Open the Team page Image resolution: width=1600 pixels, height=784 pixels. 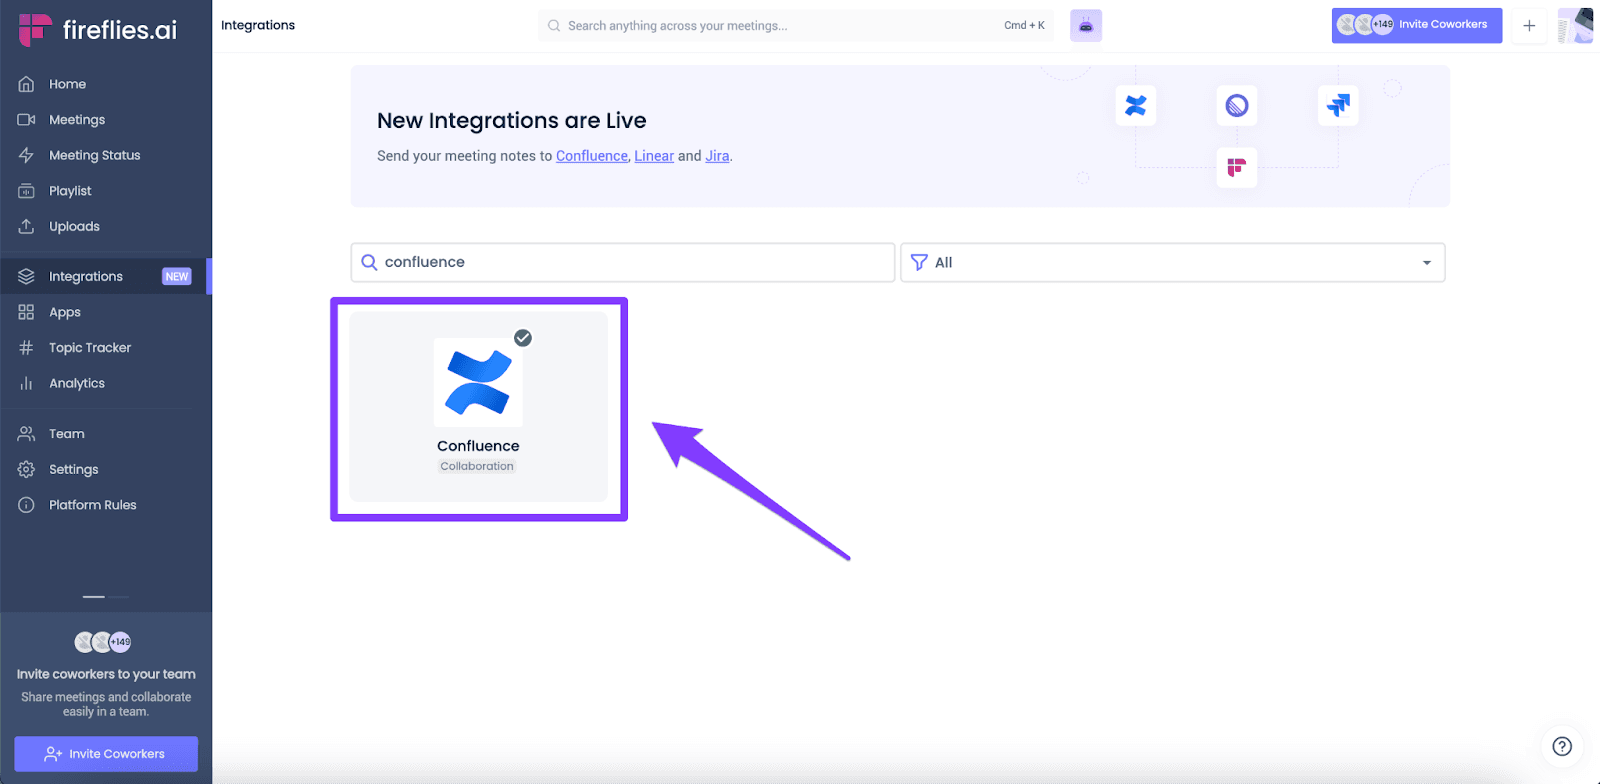pos(67,434)
